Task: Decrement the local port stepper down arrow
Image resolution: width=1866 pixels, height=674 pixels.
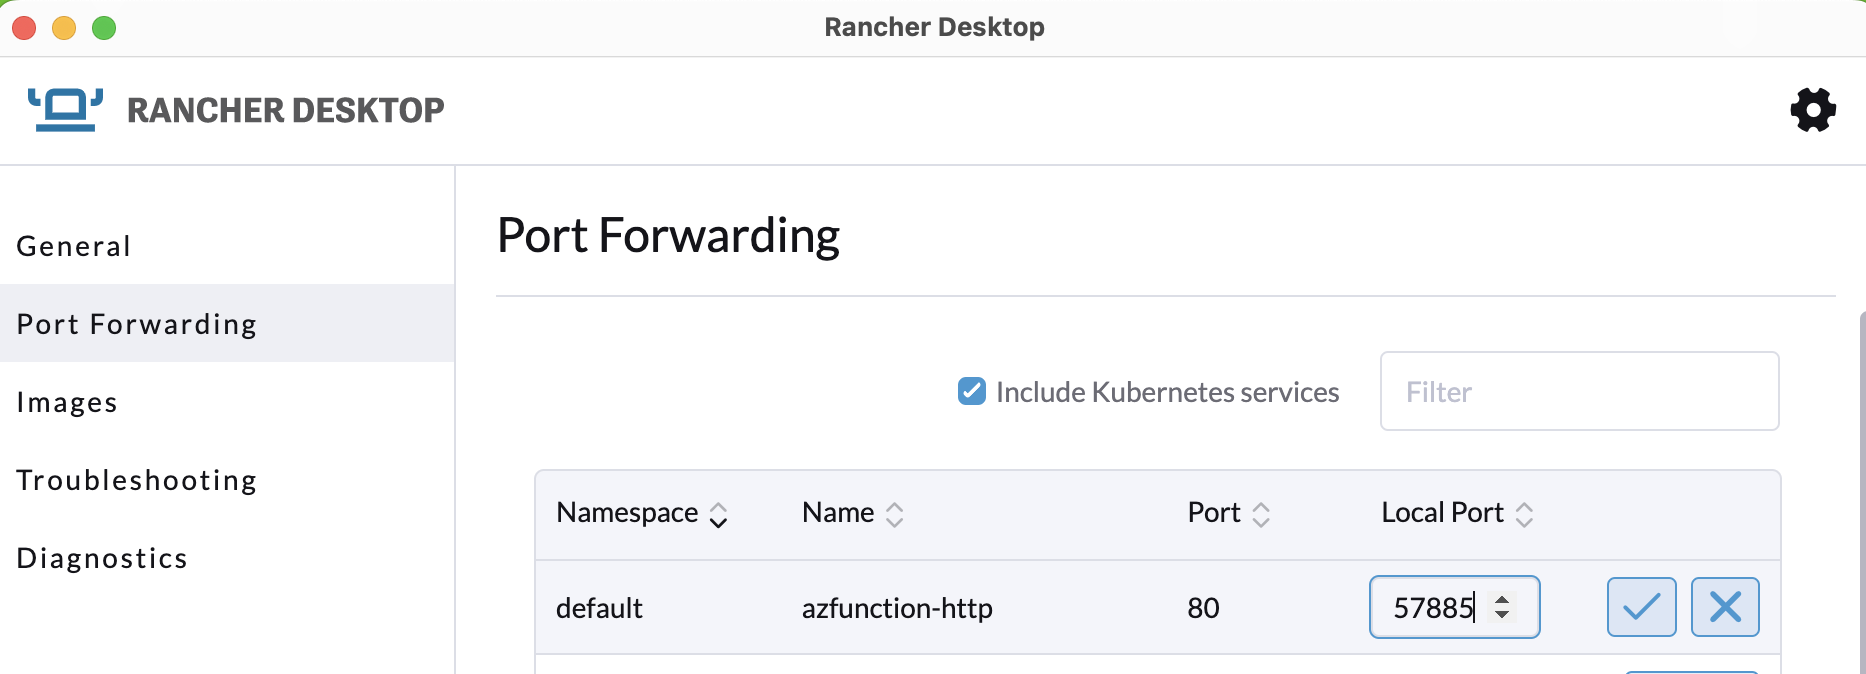Action: [1502, 614]
